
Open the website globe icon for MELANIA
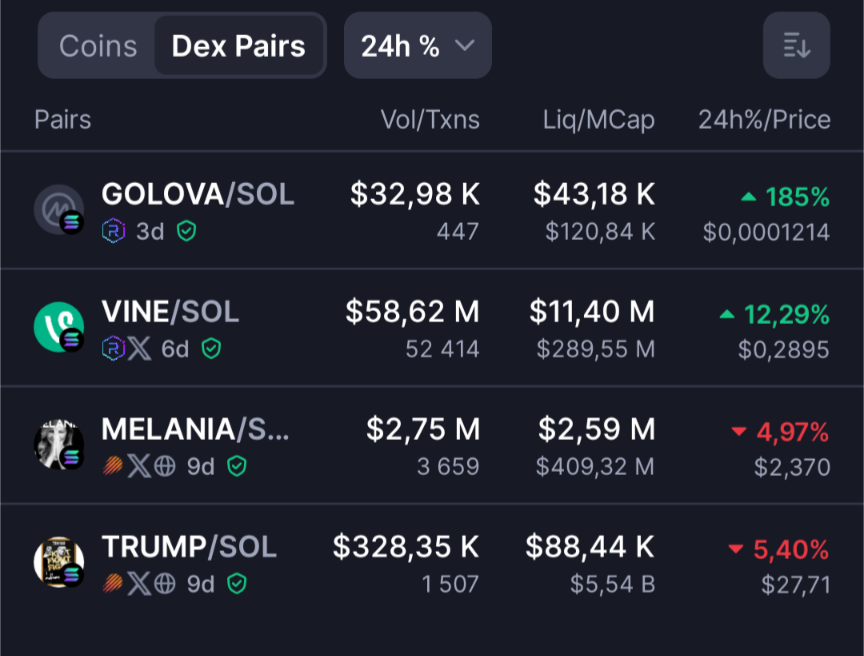point(165,466)
